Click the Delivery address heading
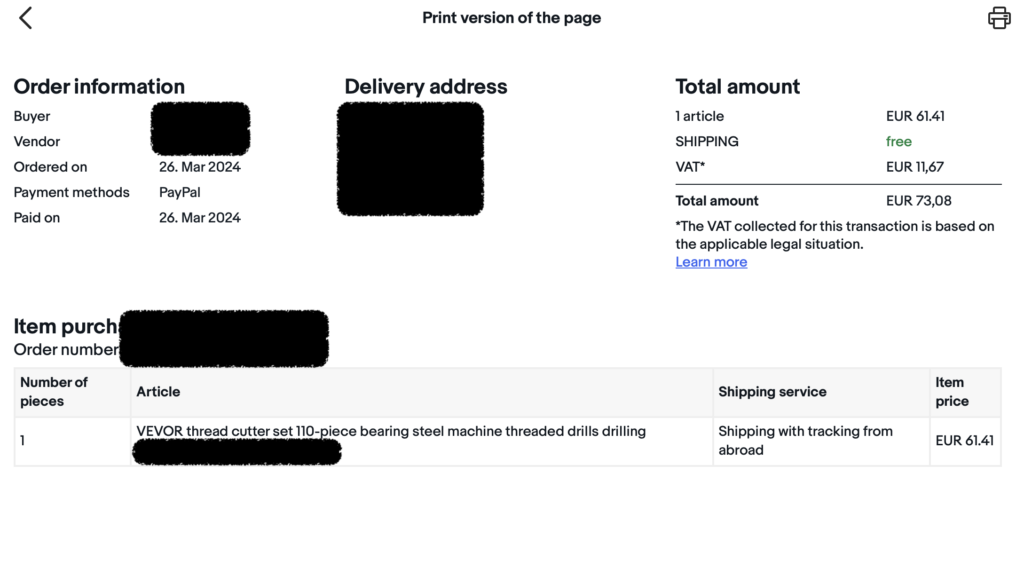The image size is (1024, 568). [x=426, y=86]
